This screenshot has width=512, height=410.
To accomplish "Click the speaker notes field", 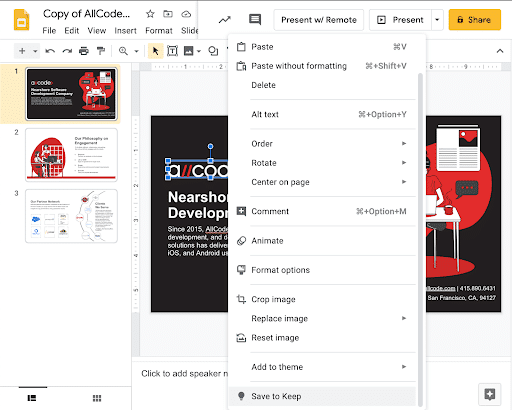I will 184,374.
